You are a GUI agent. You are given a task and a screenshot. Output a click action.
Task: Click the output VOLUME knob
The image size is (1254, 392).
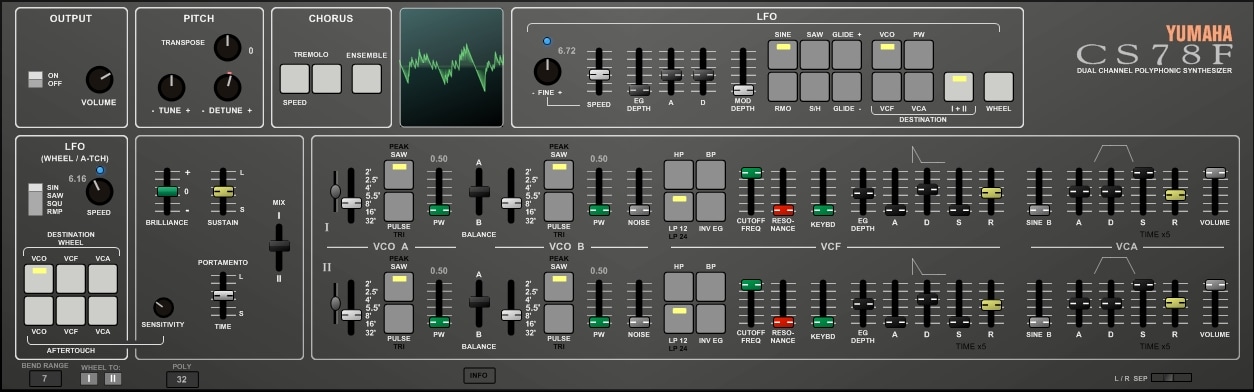point(99,80)
